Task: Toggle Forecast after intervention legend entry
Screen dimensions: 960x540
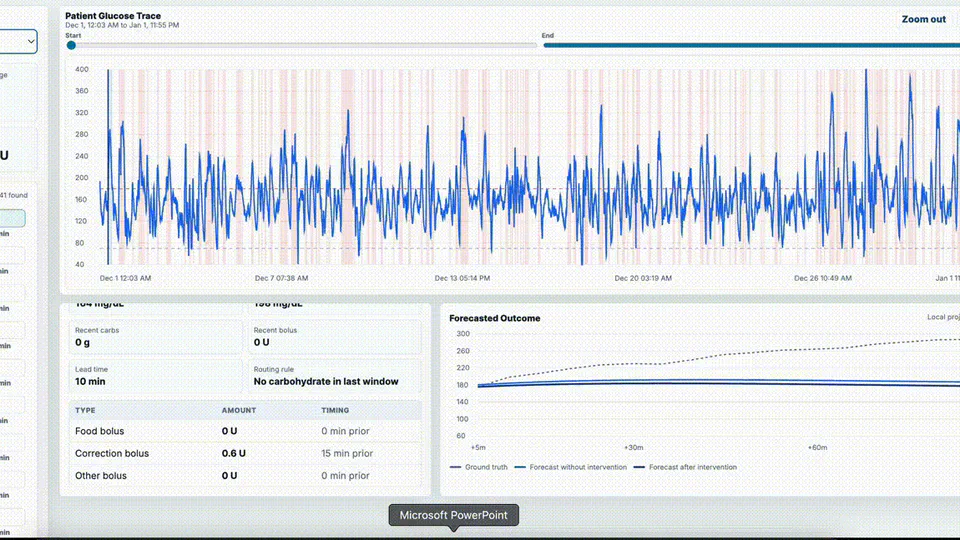Action: [x=685, y=467]
